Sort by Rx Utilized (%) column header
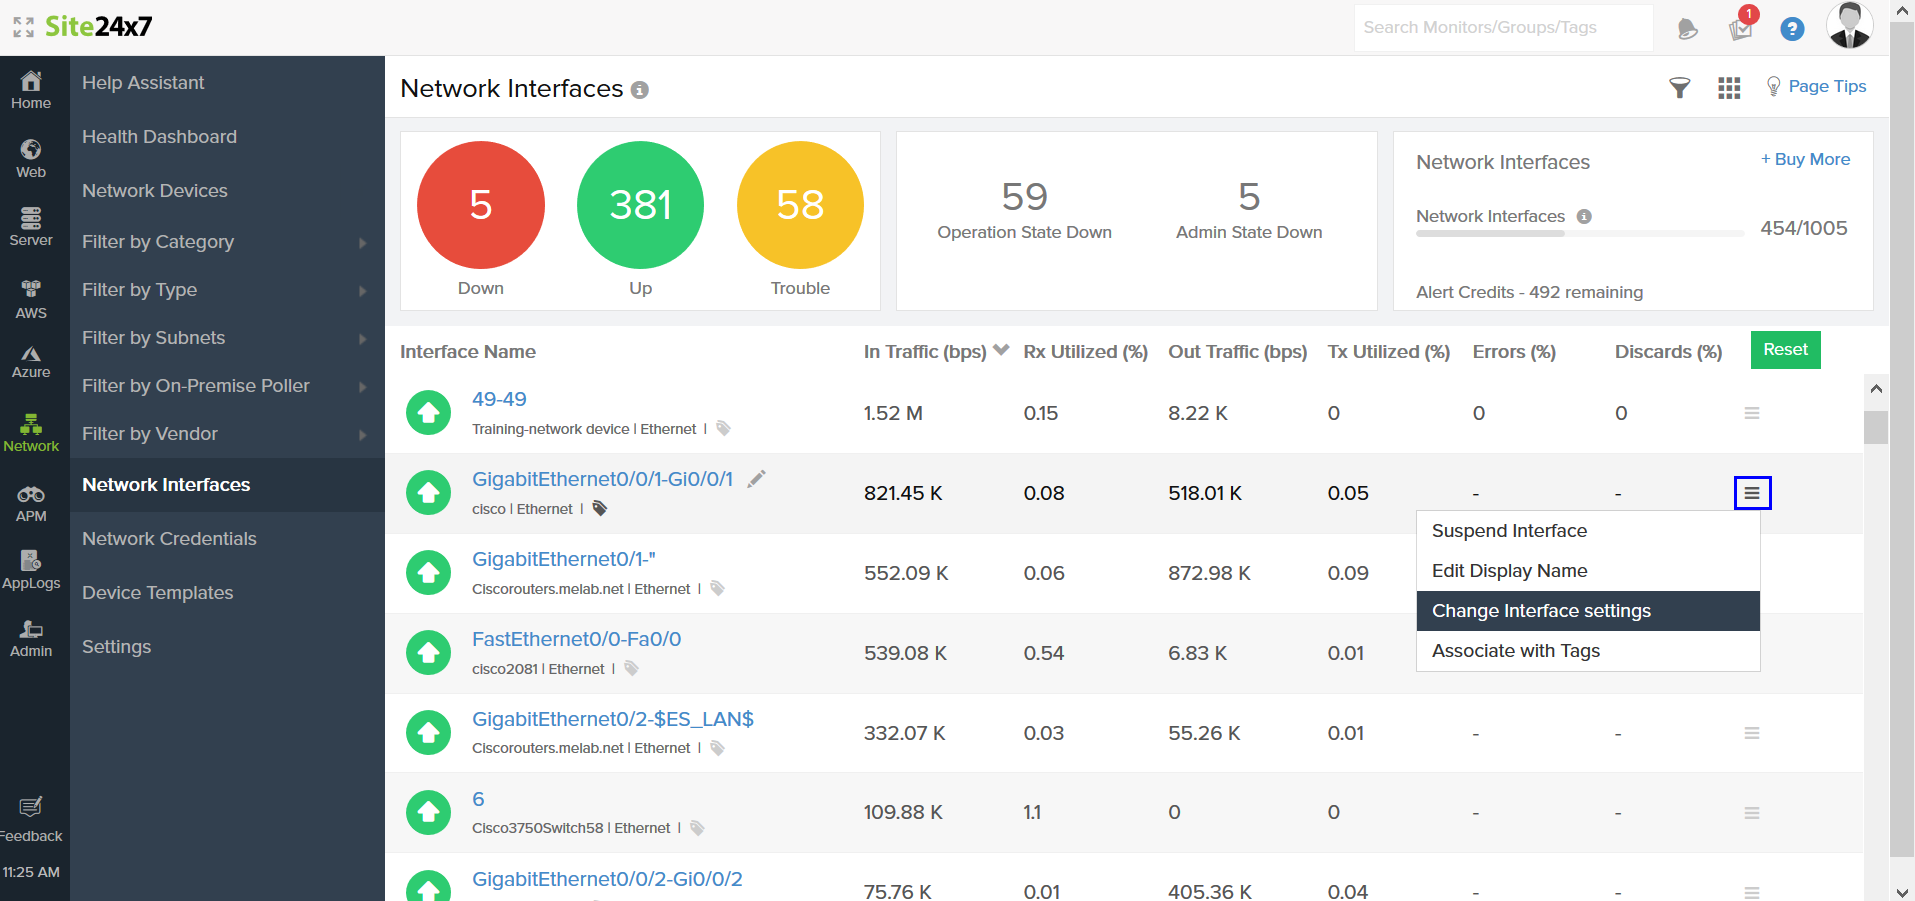 coord(1086,352)
